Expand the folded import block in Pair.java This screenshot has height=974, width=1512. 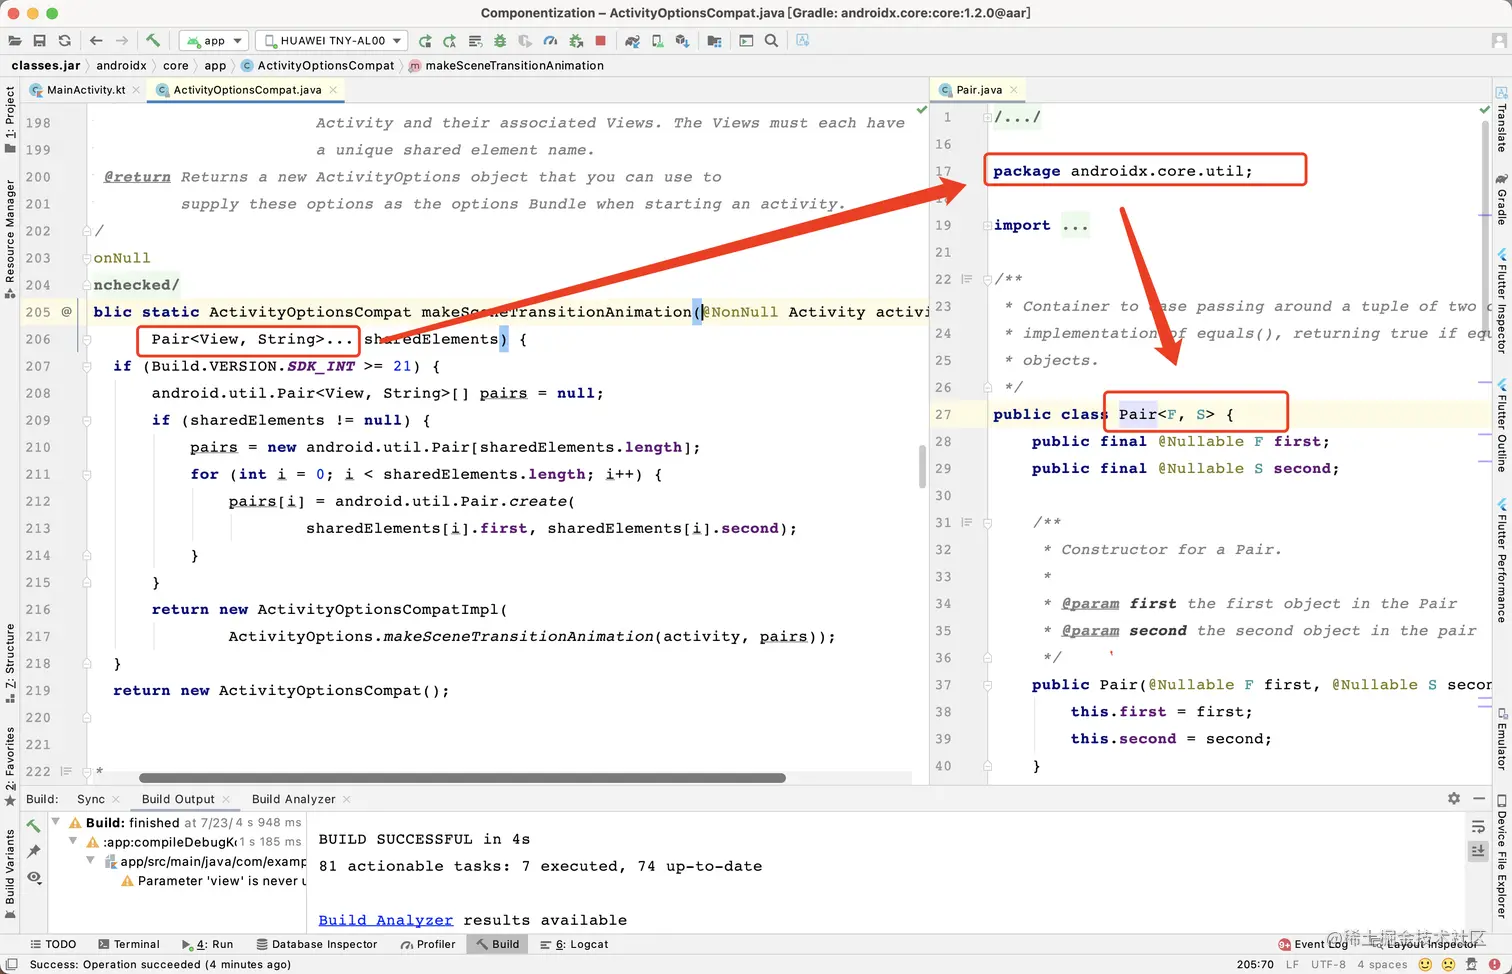pyautogui.click(x=987, y=226)
